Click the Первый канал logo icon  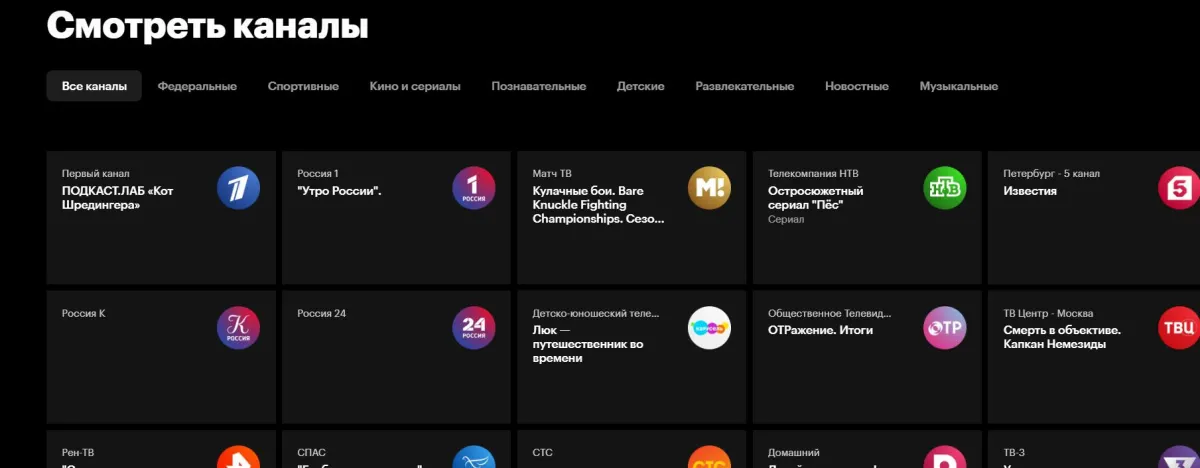point(238,188)
